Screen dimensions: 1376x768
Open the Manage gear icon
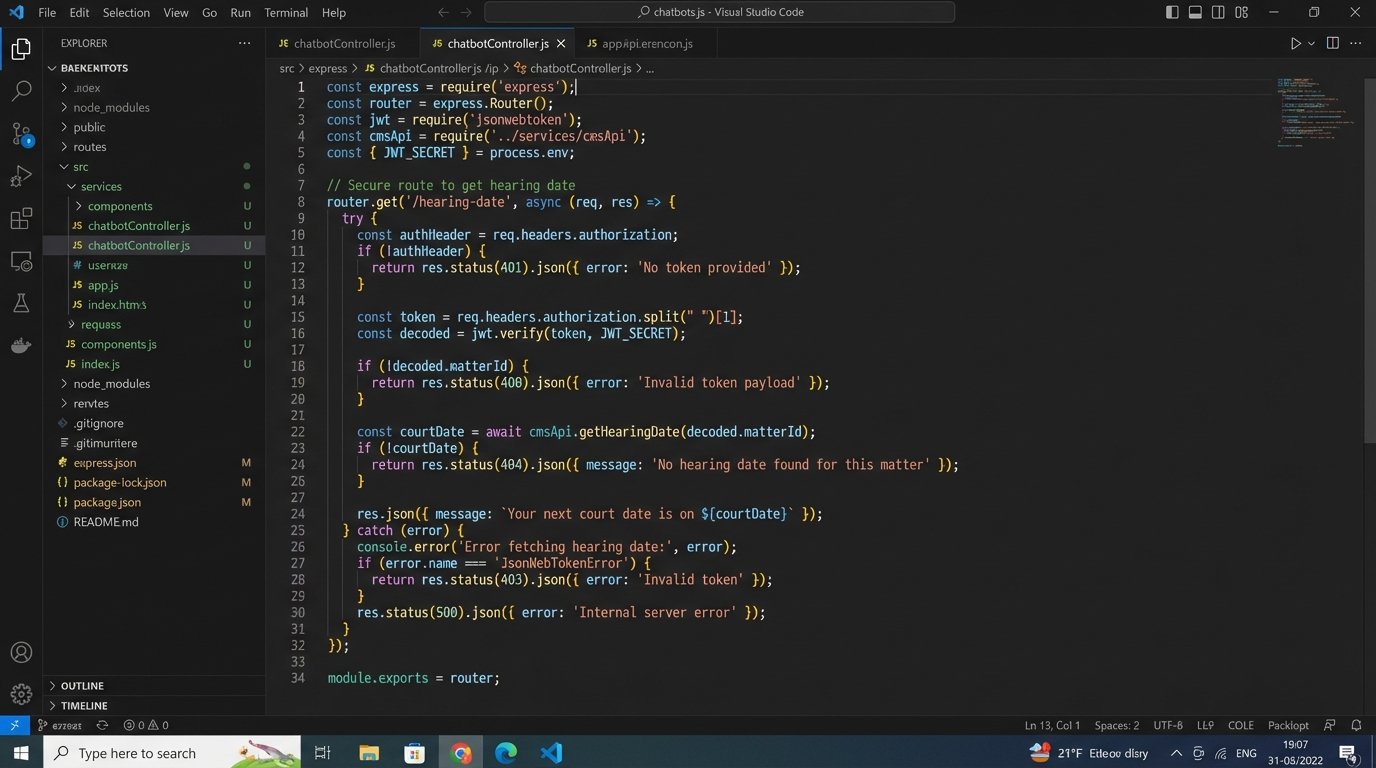[x=21, y=694]
